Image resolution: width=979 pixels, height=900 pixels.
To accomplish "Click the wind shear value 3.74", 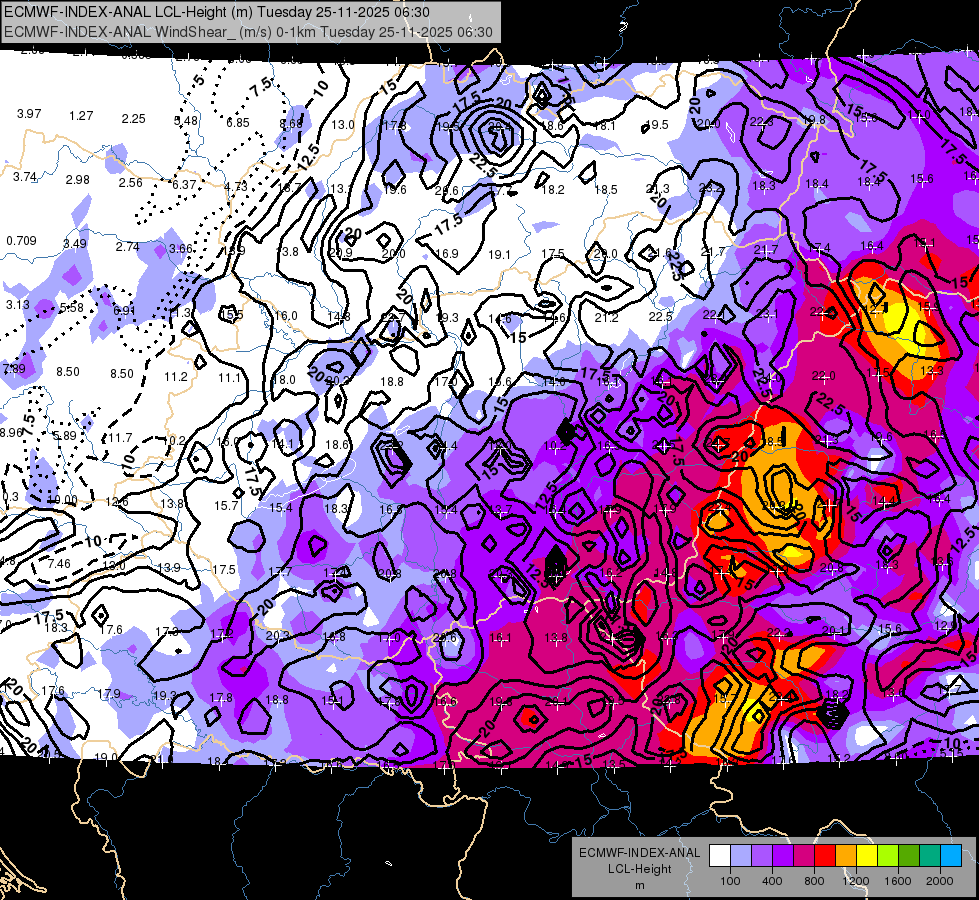I will click(x=25, y=177).
